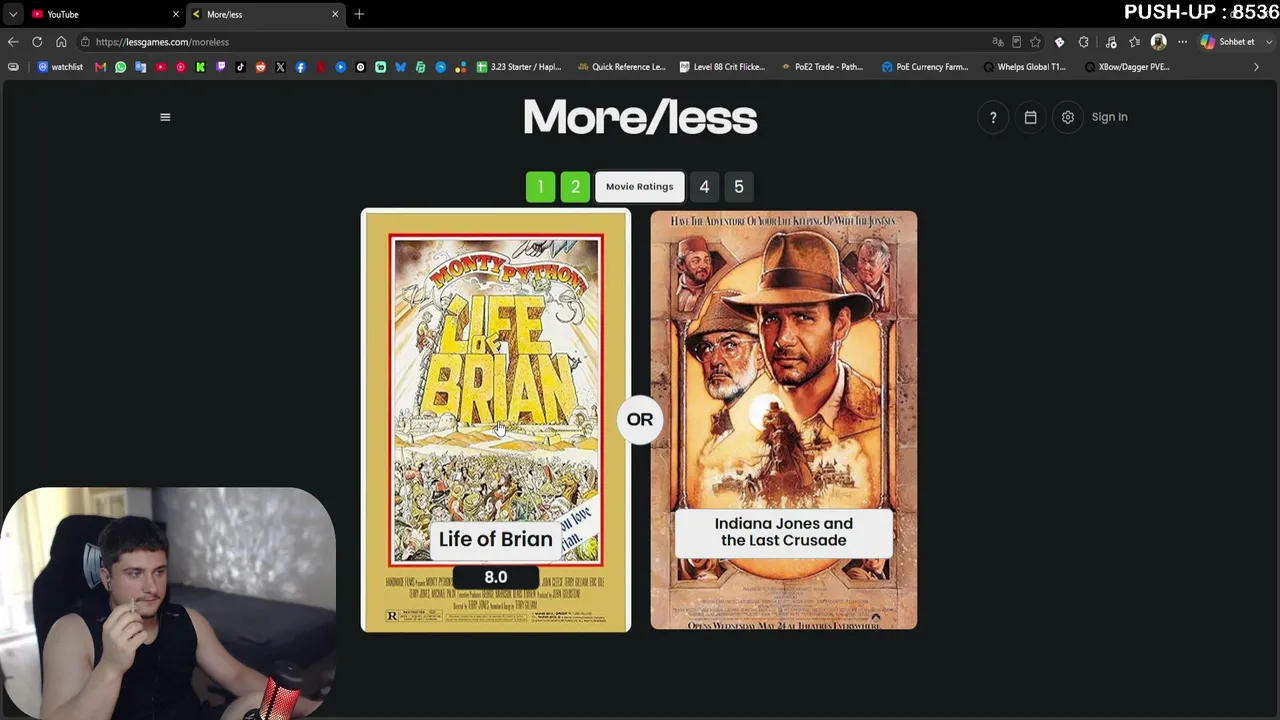Screen dimensions: 1280x720
Task: Select the Movie Ratings round tab
Action: tap(640, 187)
